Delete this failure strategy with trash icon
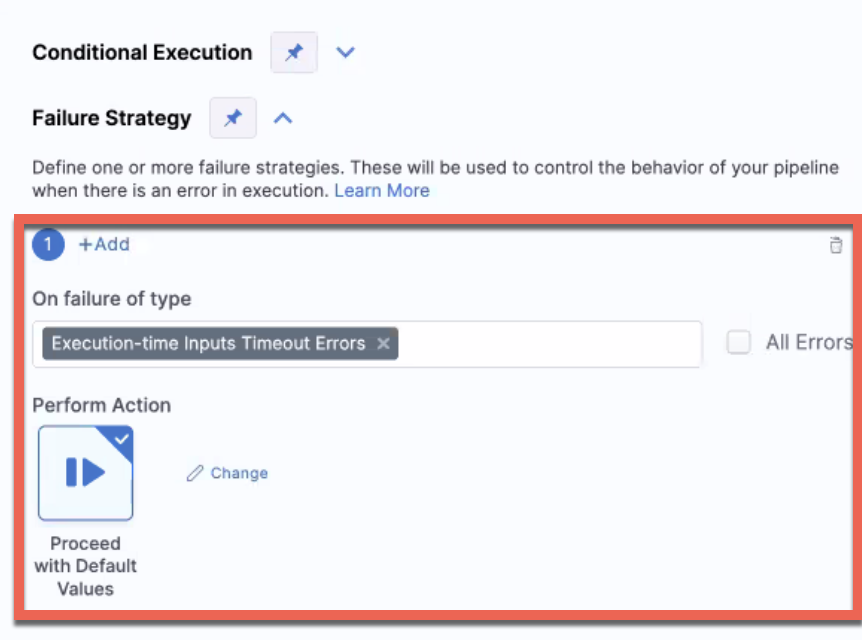Viewport: 862px width, 640px height. pos(836,246)
